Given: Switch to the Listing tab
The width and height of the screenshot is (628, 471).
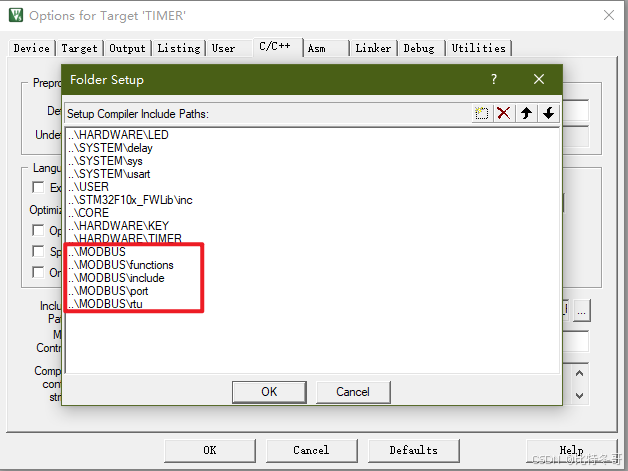Looking at the screenshot, I should [x=179, y=48].
